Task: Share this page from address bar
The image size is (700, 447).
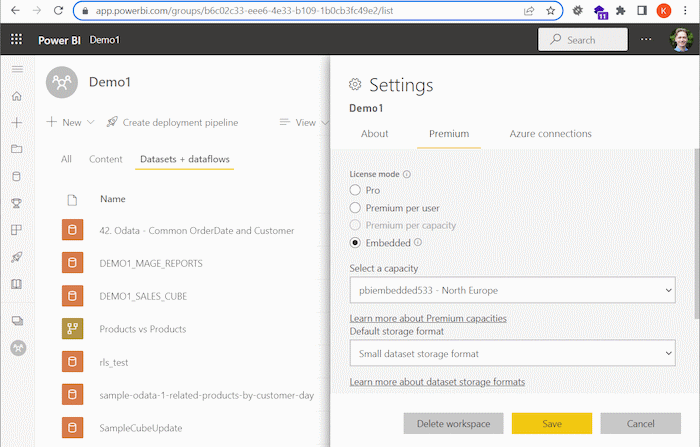Action: [x=529, y=11]
